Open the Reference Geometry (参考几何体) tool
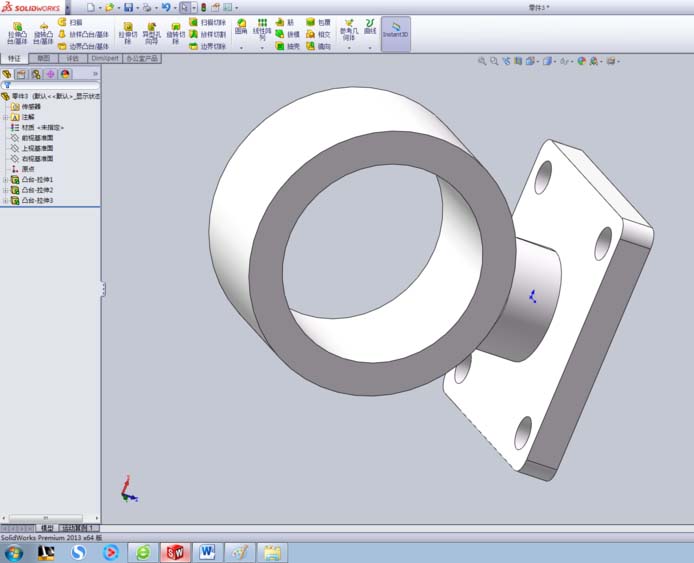This screenshot has width=694, height=563. (x=349, y=29)
